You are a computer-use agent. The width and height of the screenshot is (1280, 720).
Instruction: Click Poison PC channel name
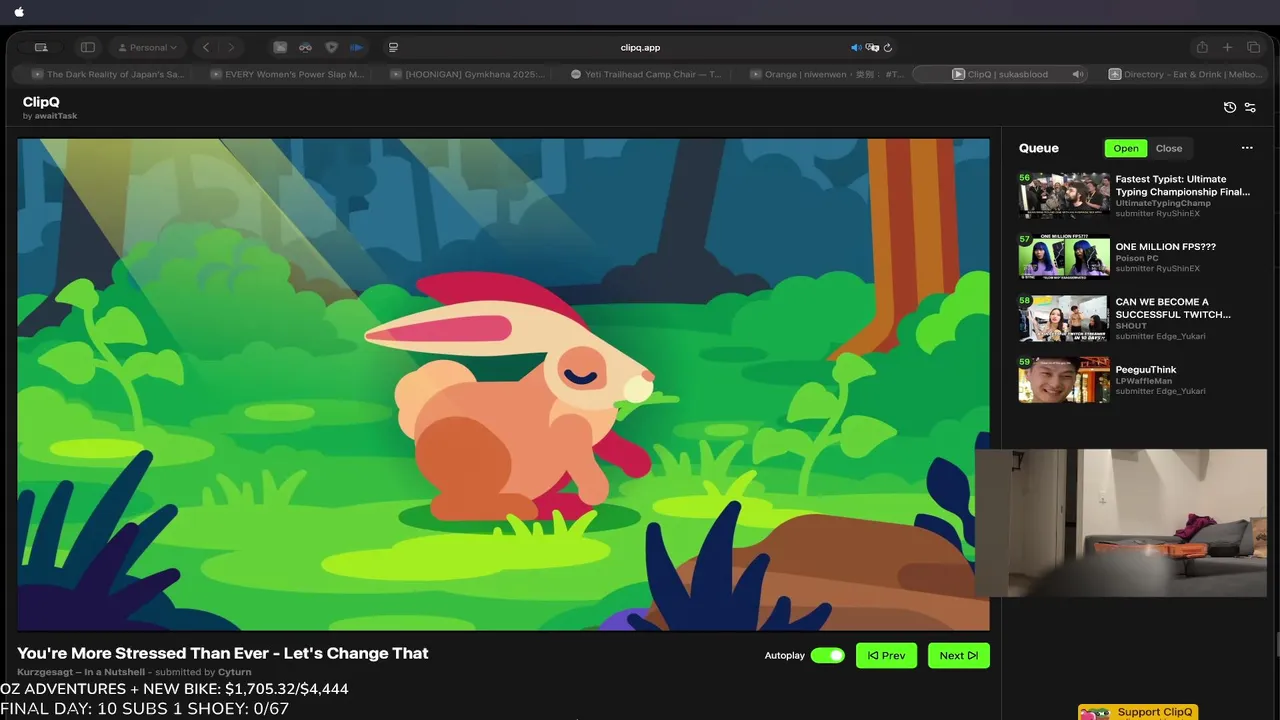pyautogui.click(x=1137, y=258)
